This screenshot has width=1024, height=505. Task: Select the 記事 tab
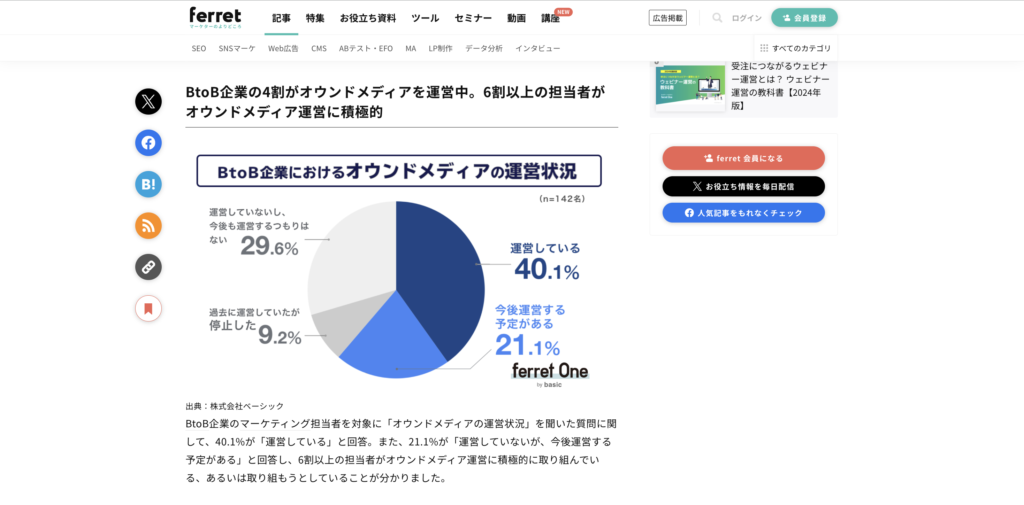281,18
